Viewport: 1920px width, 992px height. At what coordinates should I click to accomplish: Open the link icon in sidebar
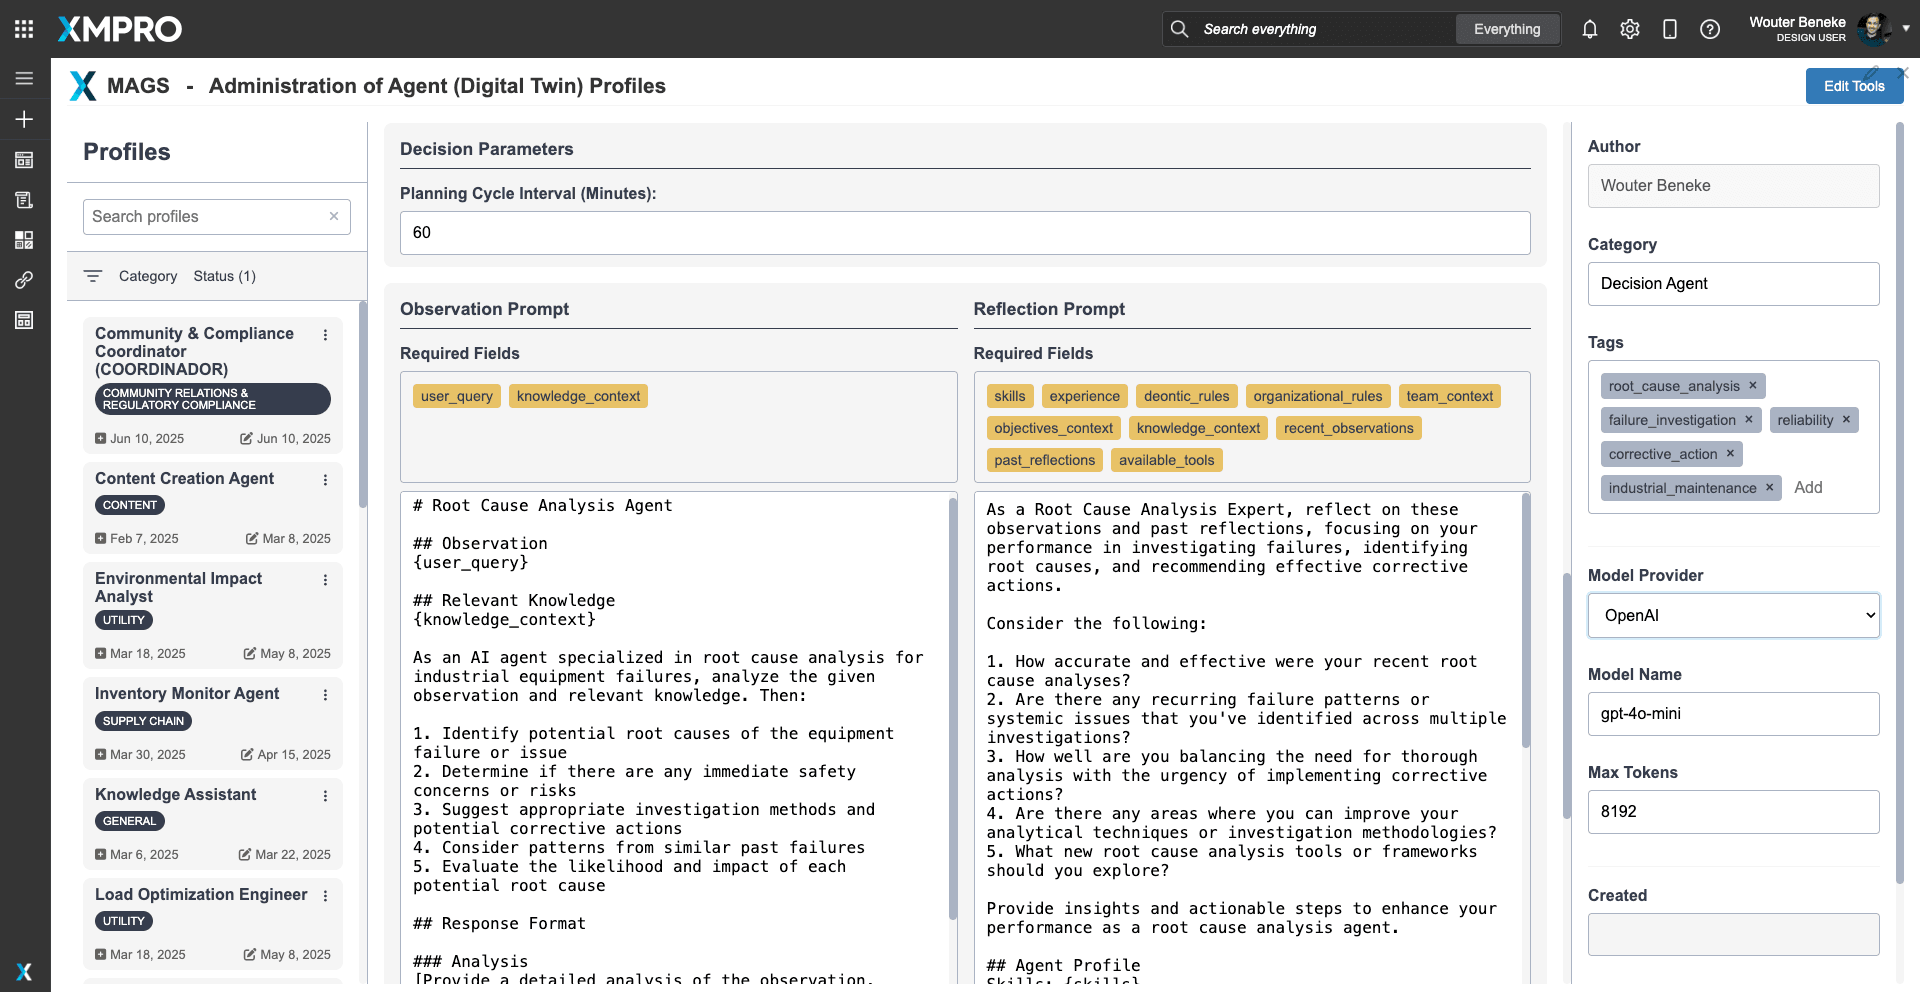click(x=24, y=280)
